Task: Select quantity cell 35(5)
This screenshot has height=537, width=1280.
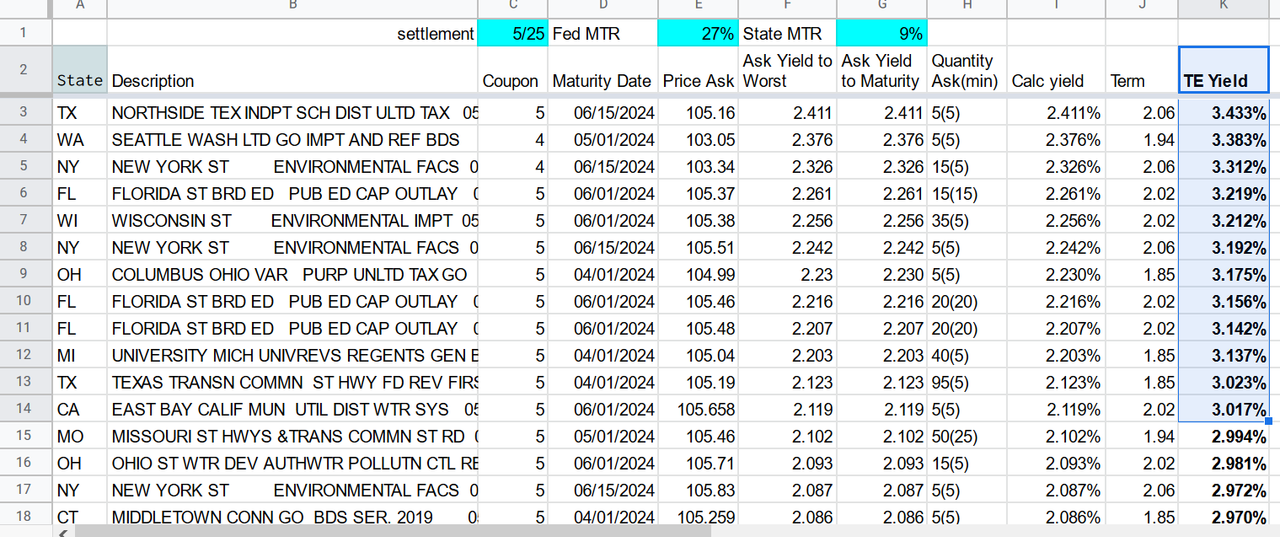Action: coord(966,221)
